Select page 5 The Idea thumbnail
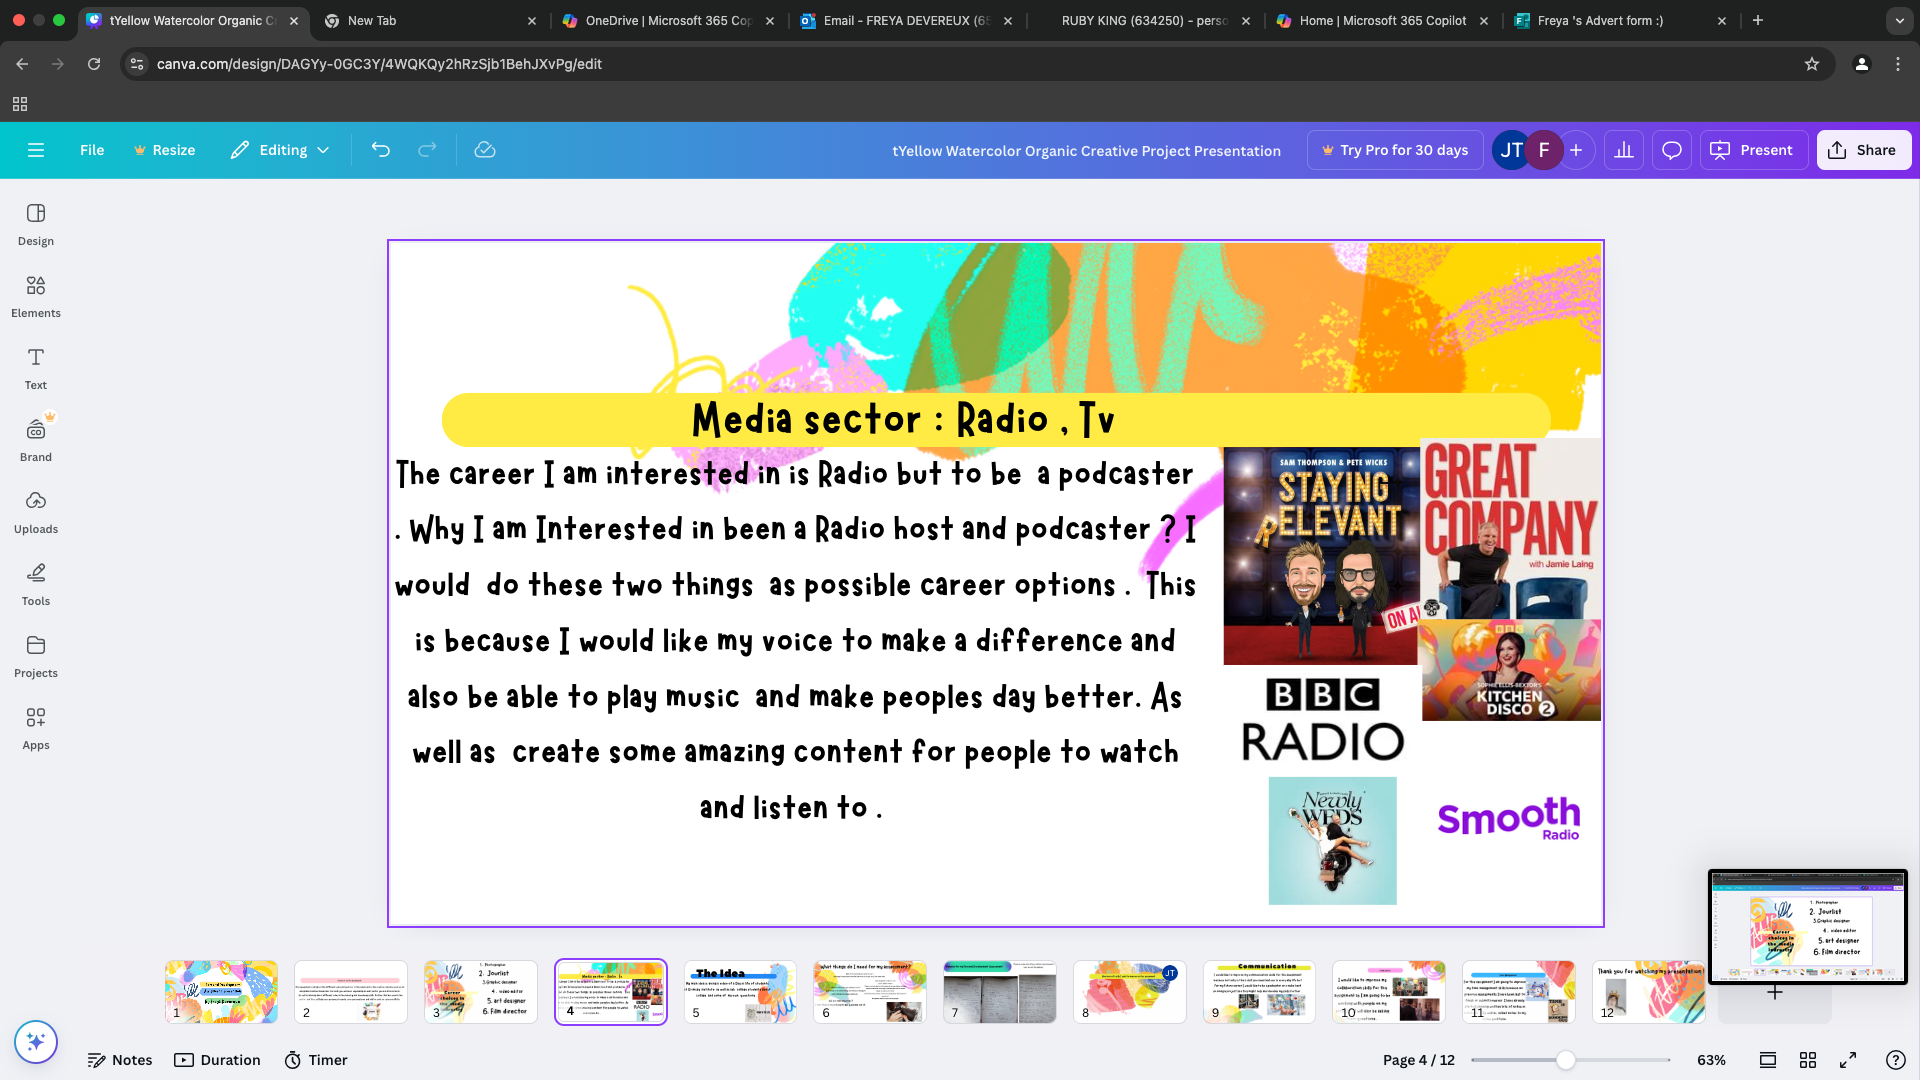Viewport: 1920px width, 1080px height. (740, 992)
